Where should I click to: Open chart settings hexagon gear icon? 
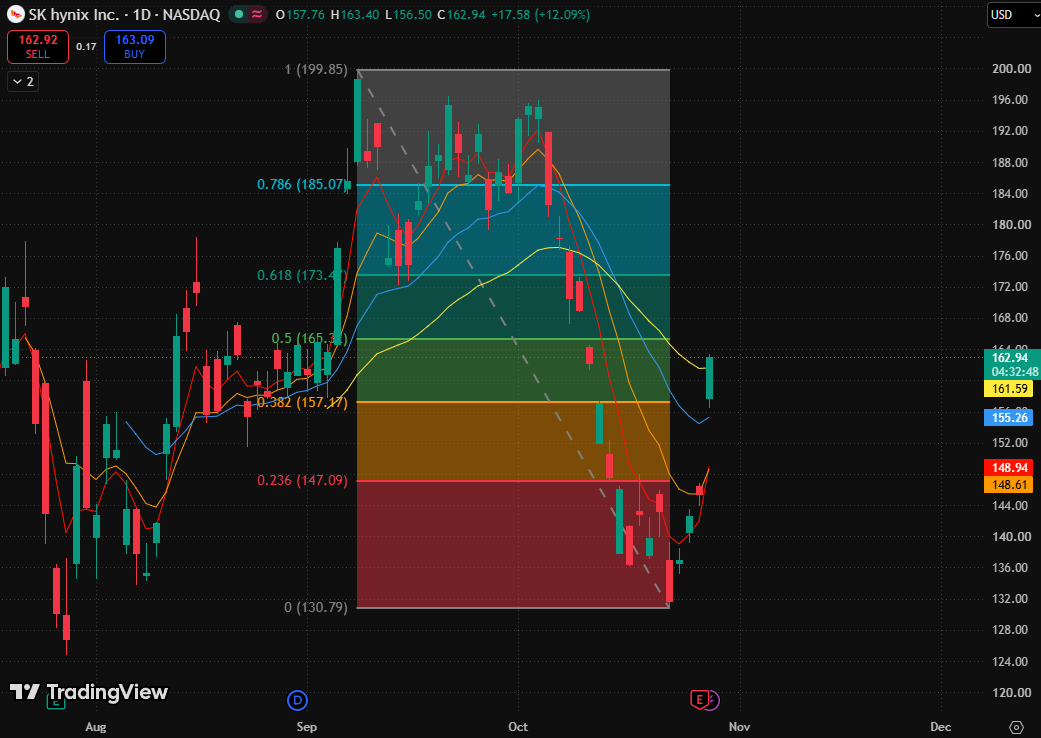pos(1016,727)
